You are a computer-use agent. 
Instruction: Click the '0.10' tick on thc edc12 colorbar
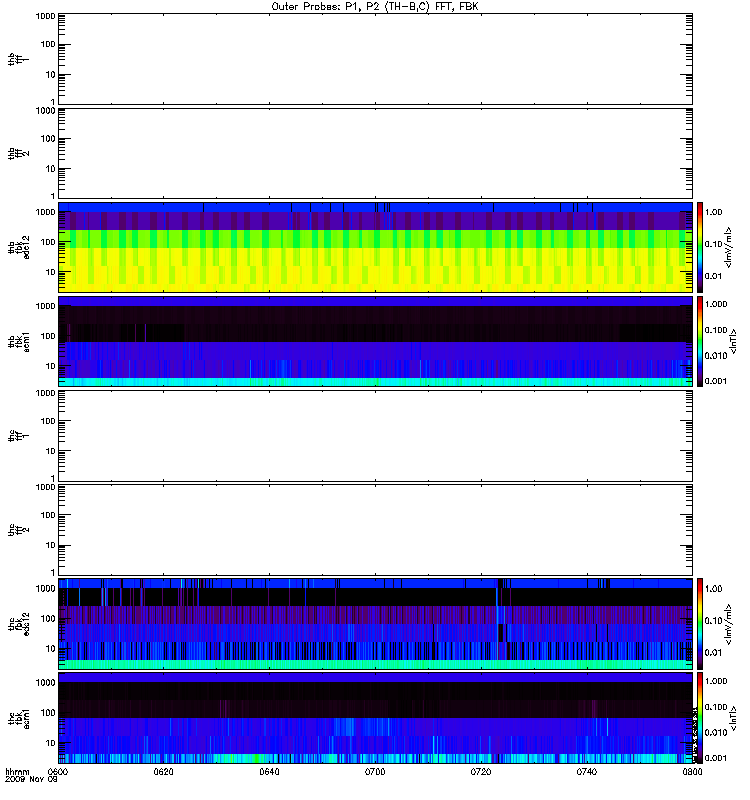coord(713,621)
